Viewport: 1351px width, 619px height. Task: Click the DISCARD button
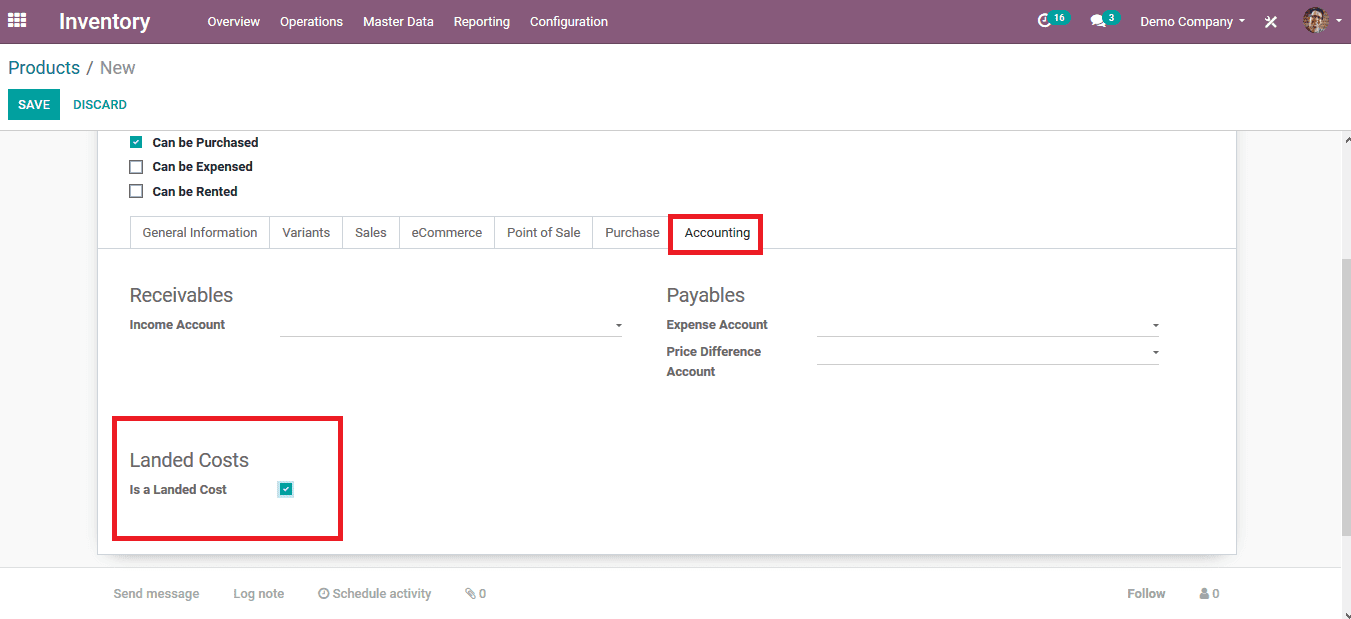(x=100, y=105)
